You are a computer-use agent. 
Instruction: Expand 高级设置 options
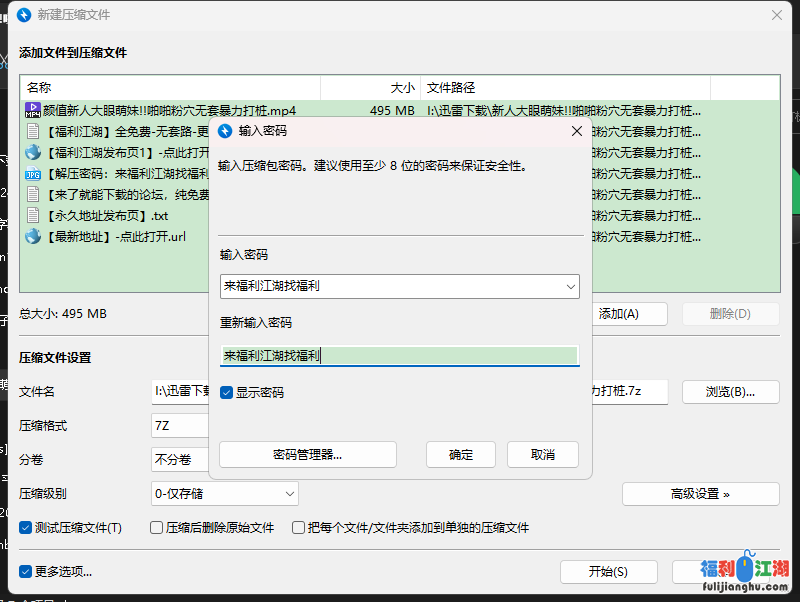point(700,494)
